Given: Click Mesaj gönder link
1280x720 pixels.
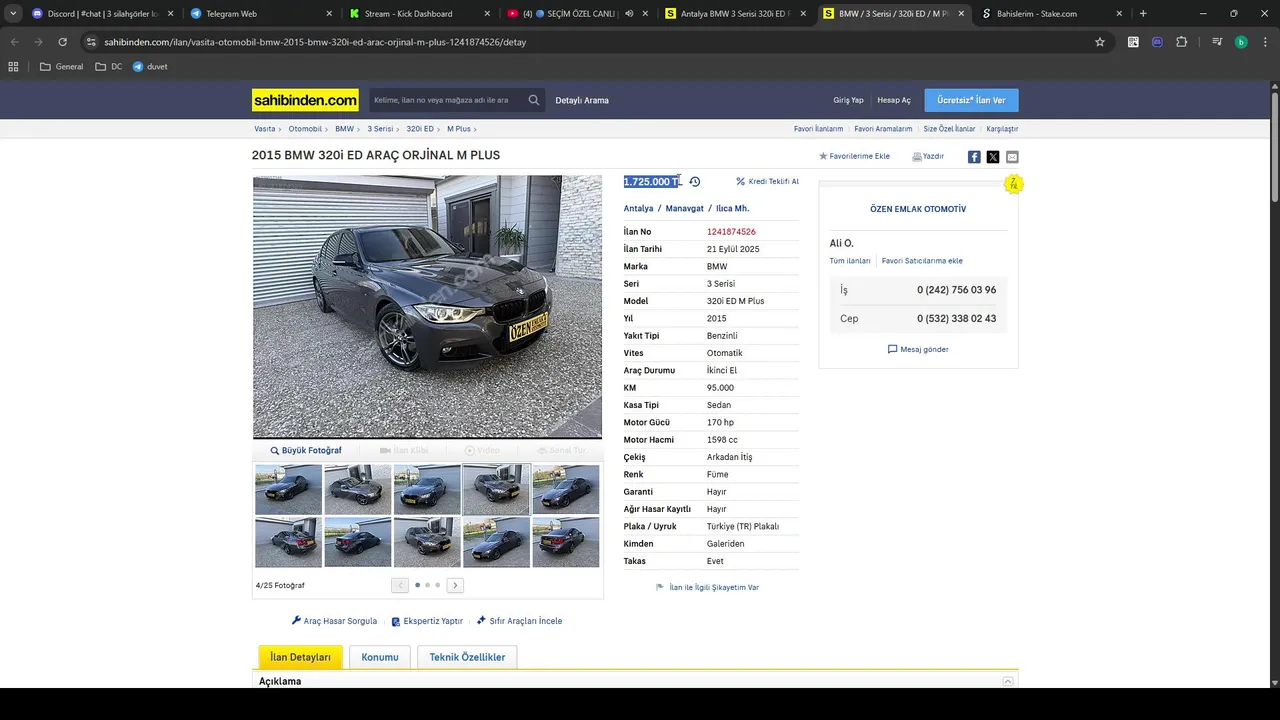Looking at the screenshot, I should (x=918, y=349).
